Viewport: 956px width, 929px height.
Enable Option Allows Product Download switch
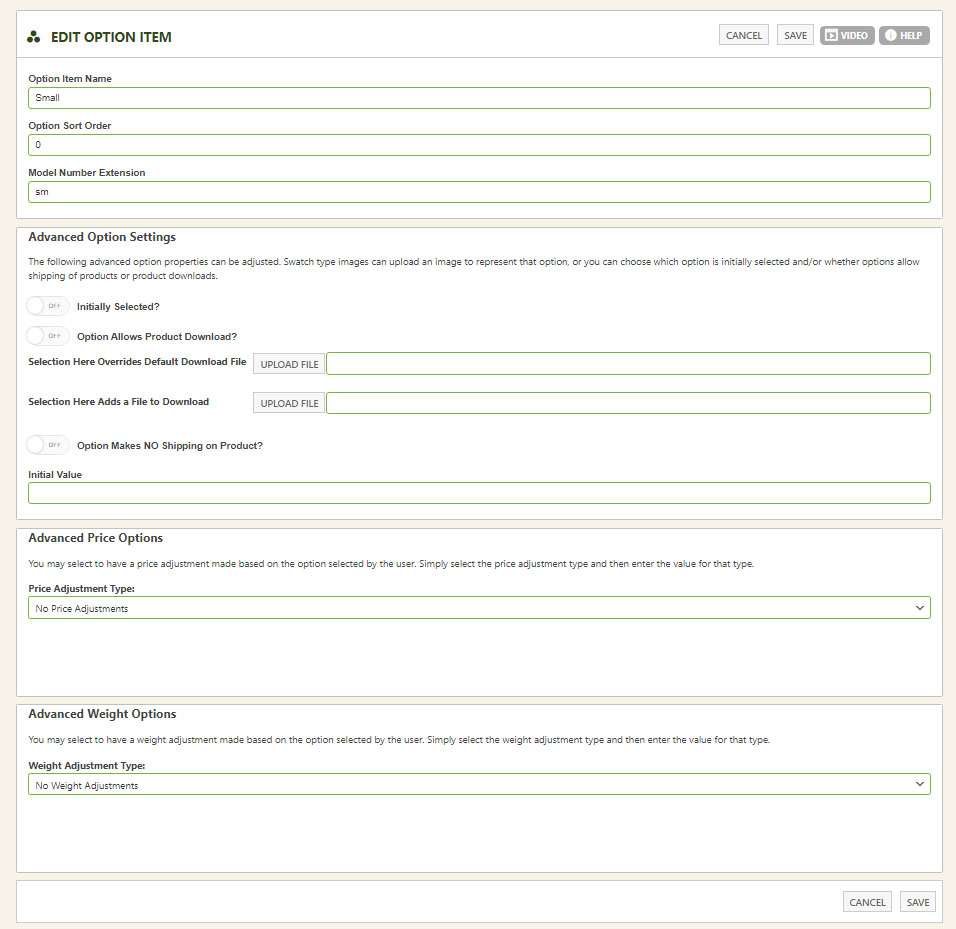48,336
